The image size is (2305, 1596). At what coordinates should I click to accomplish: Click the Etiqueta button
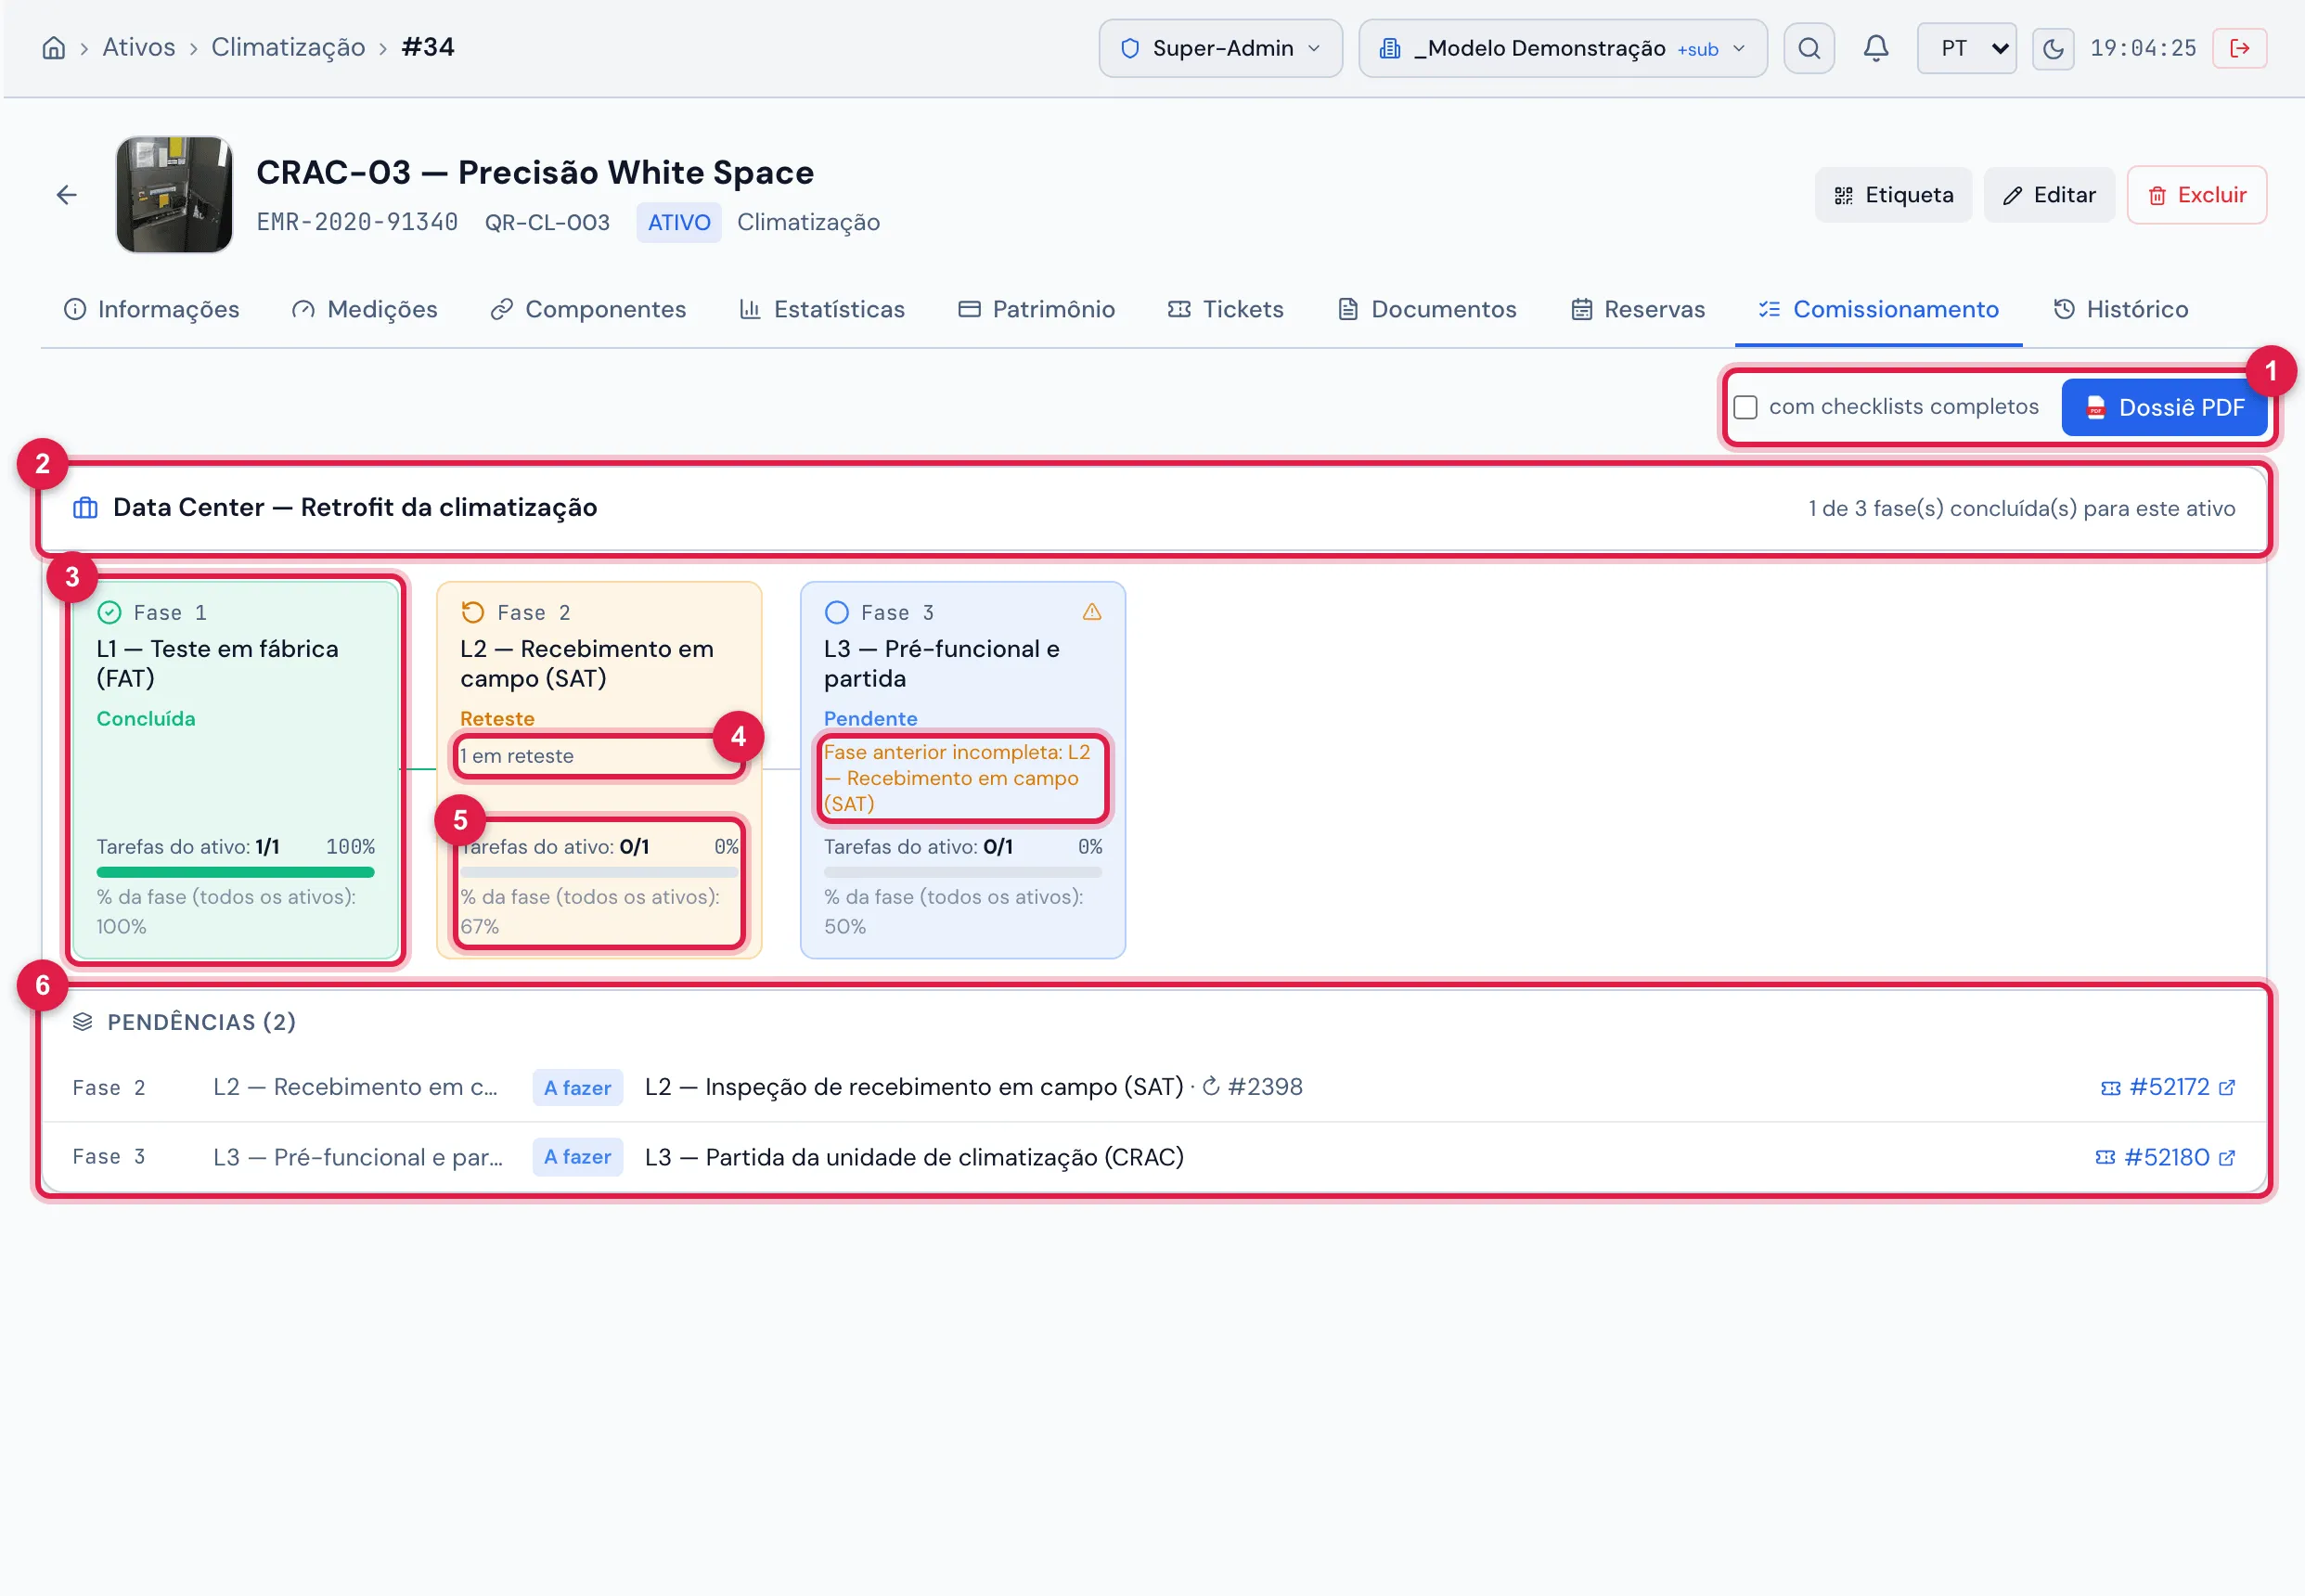pos(1893,195)
